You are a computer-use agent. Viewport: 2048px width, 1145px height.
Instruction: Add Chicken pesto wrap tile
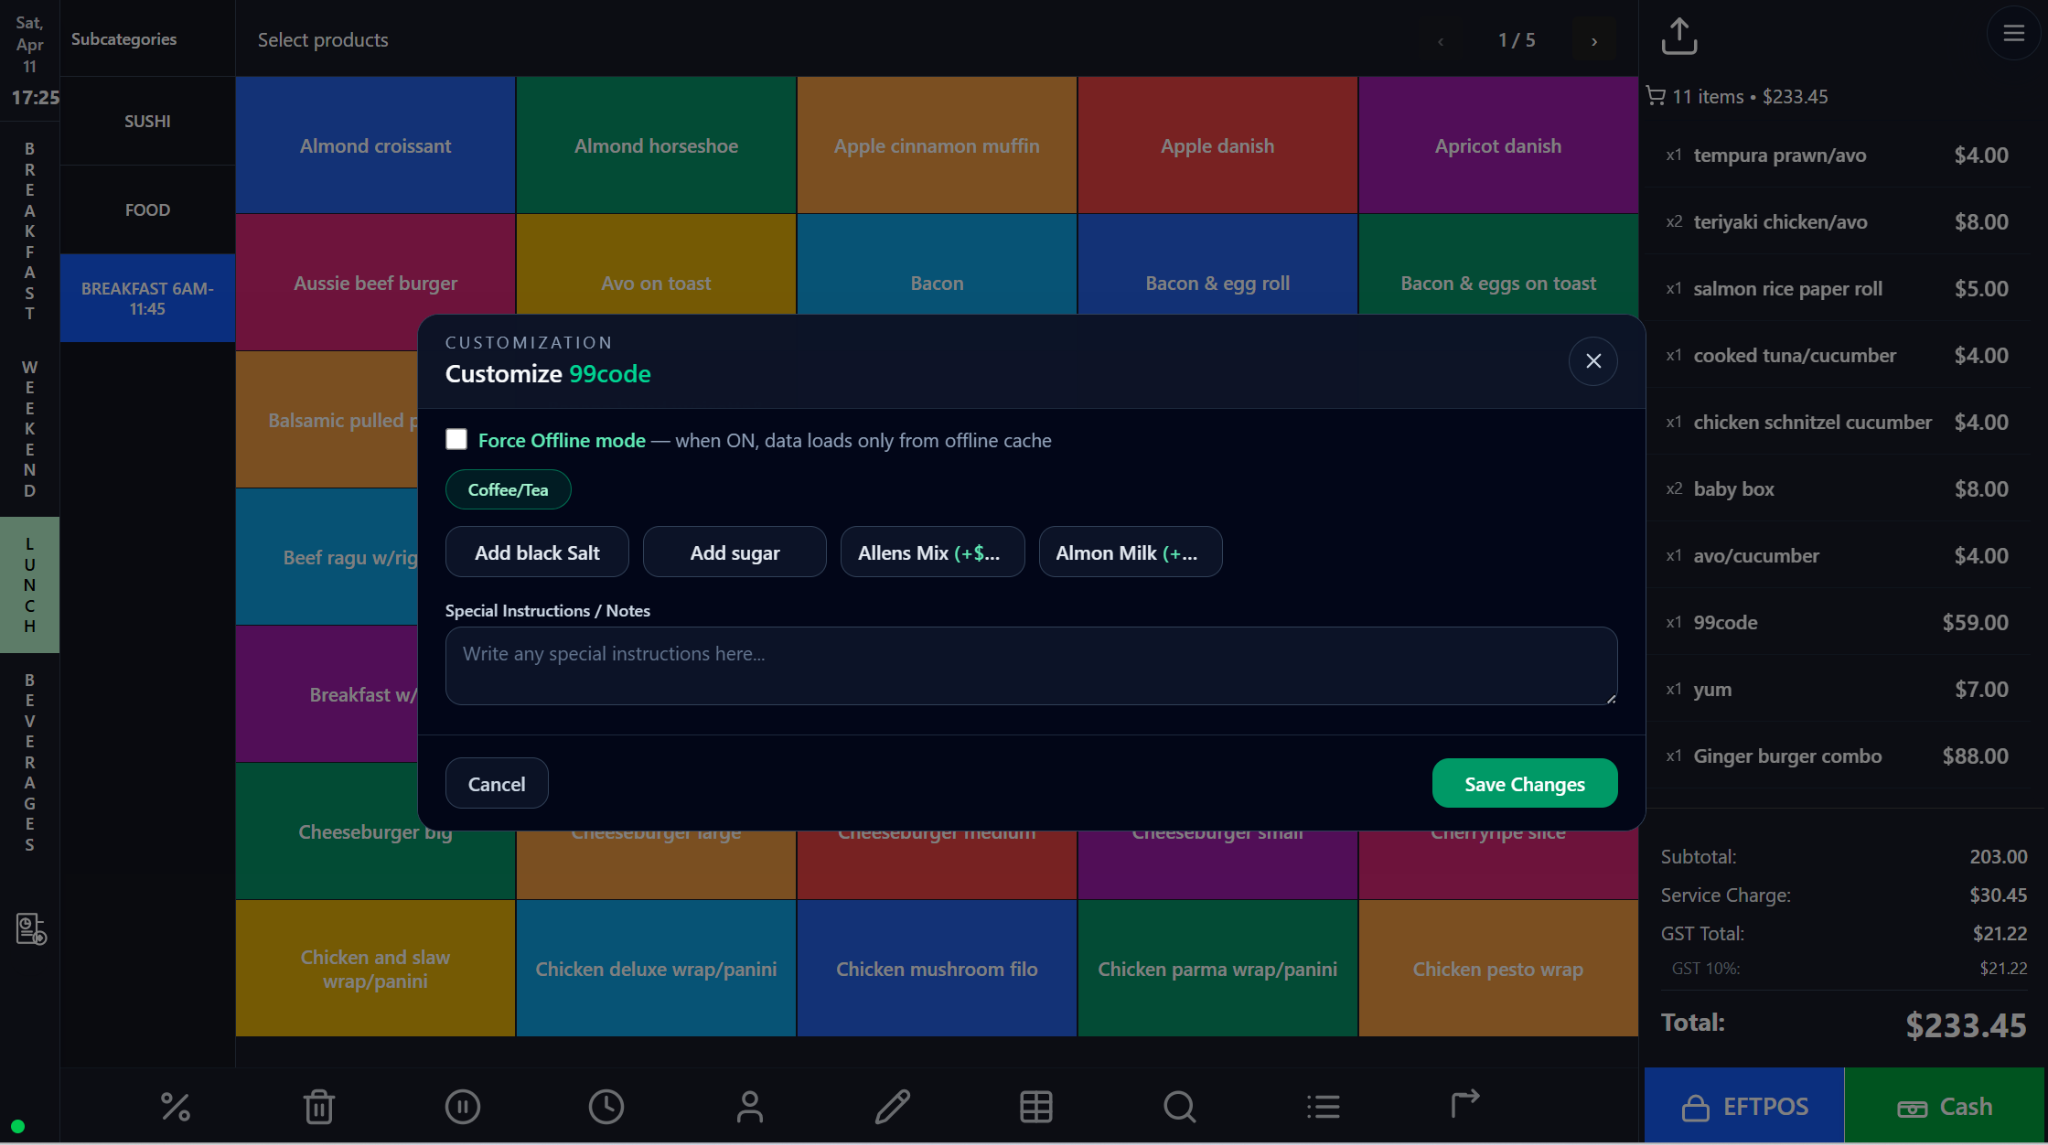pos(1498,968)
